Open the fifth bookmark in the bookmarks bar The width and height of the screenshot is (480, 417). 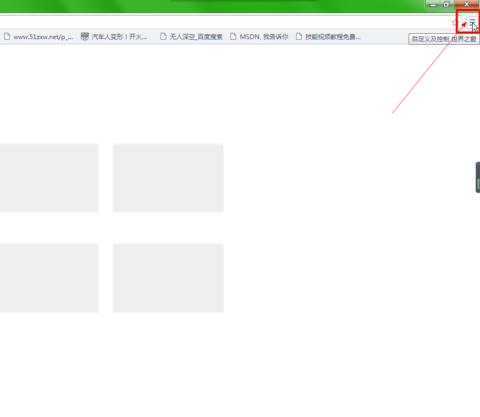point(328,37)
